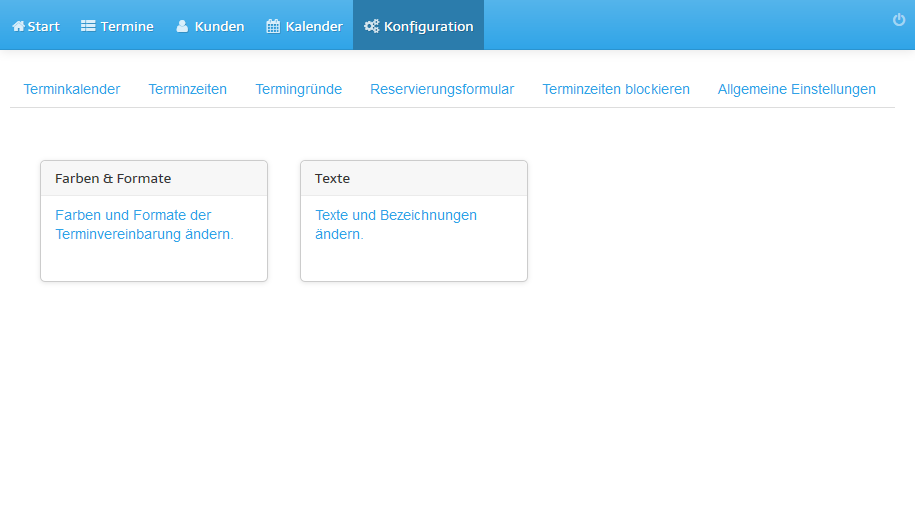Screen dimensions: 915x505
Task: Open the Termine label in the navigation
Action: point(127,26)
